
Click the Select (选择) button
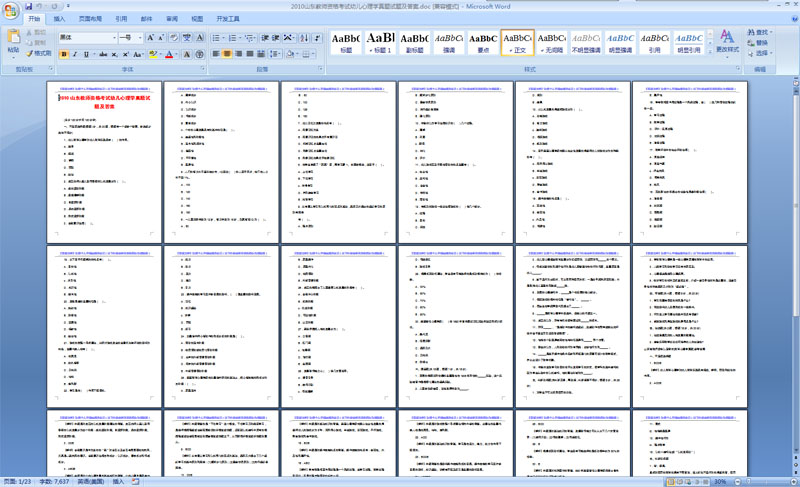[x=760, y=53]
